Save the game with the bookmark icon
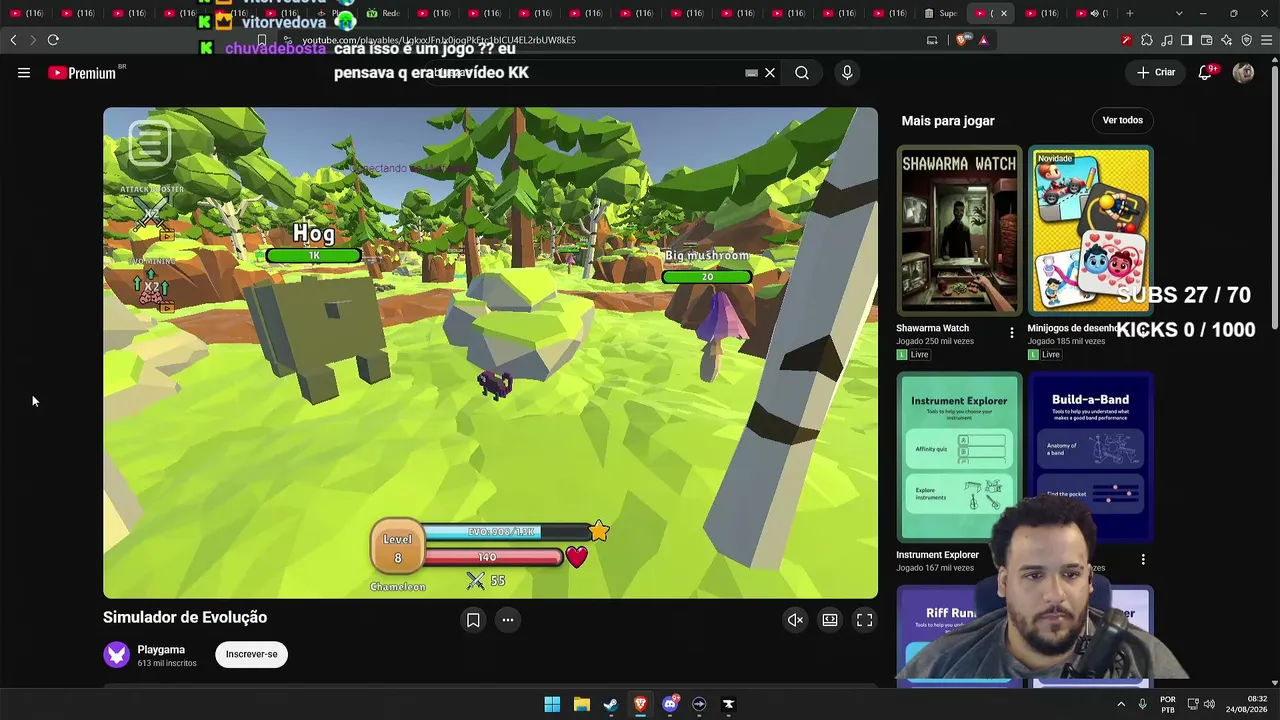 point(473,620)
